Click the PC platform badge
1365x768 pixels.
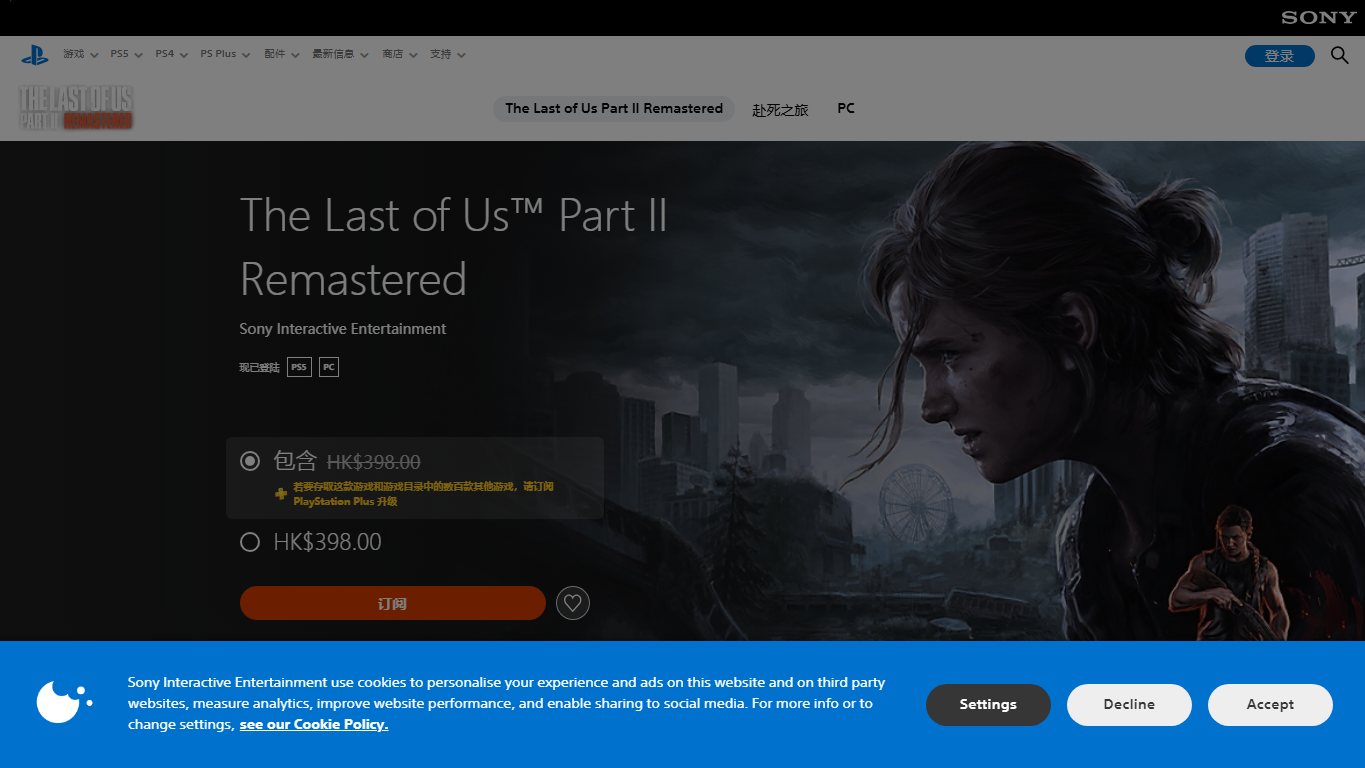(329, 367)
